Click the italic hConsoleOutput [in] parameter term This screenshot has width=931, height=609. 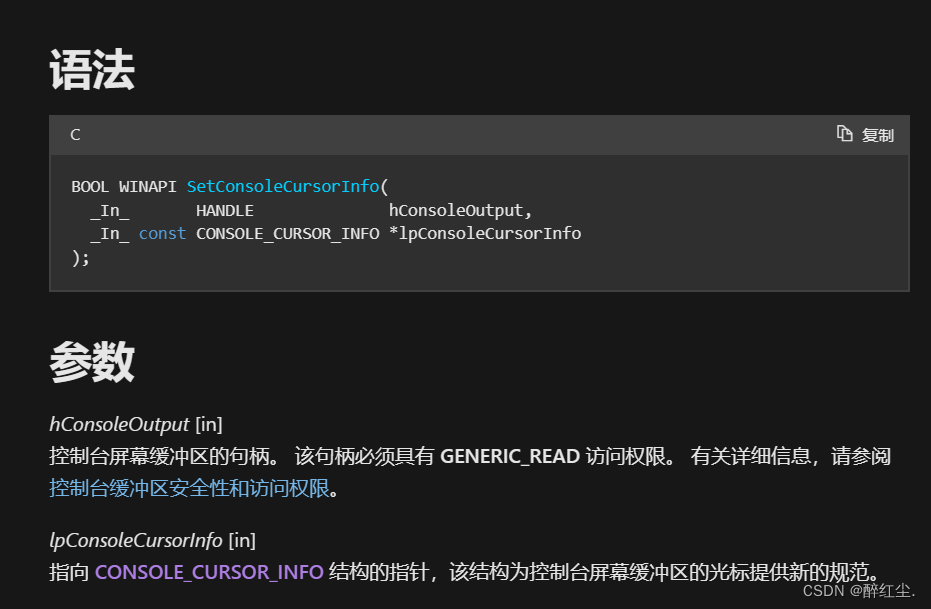[136, 424]
